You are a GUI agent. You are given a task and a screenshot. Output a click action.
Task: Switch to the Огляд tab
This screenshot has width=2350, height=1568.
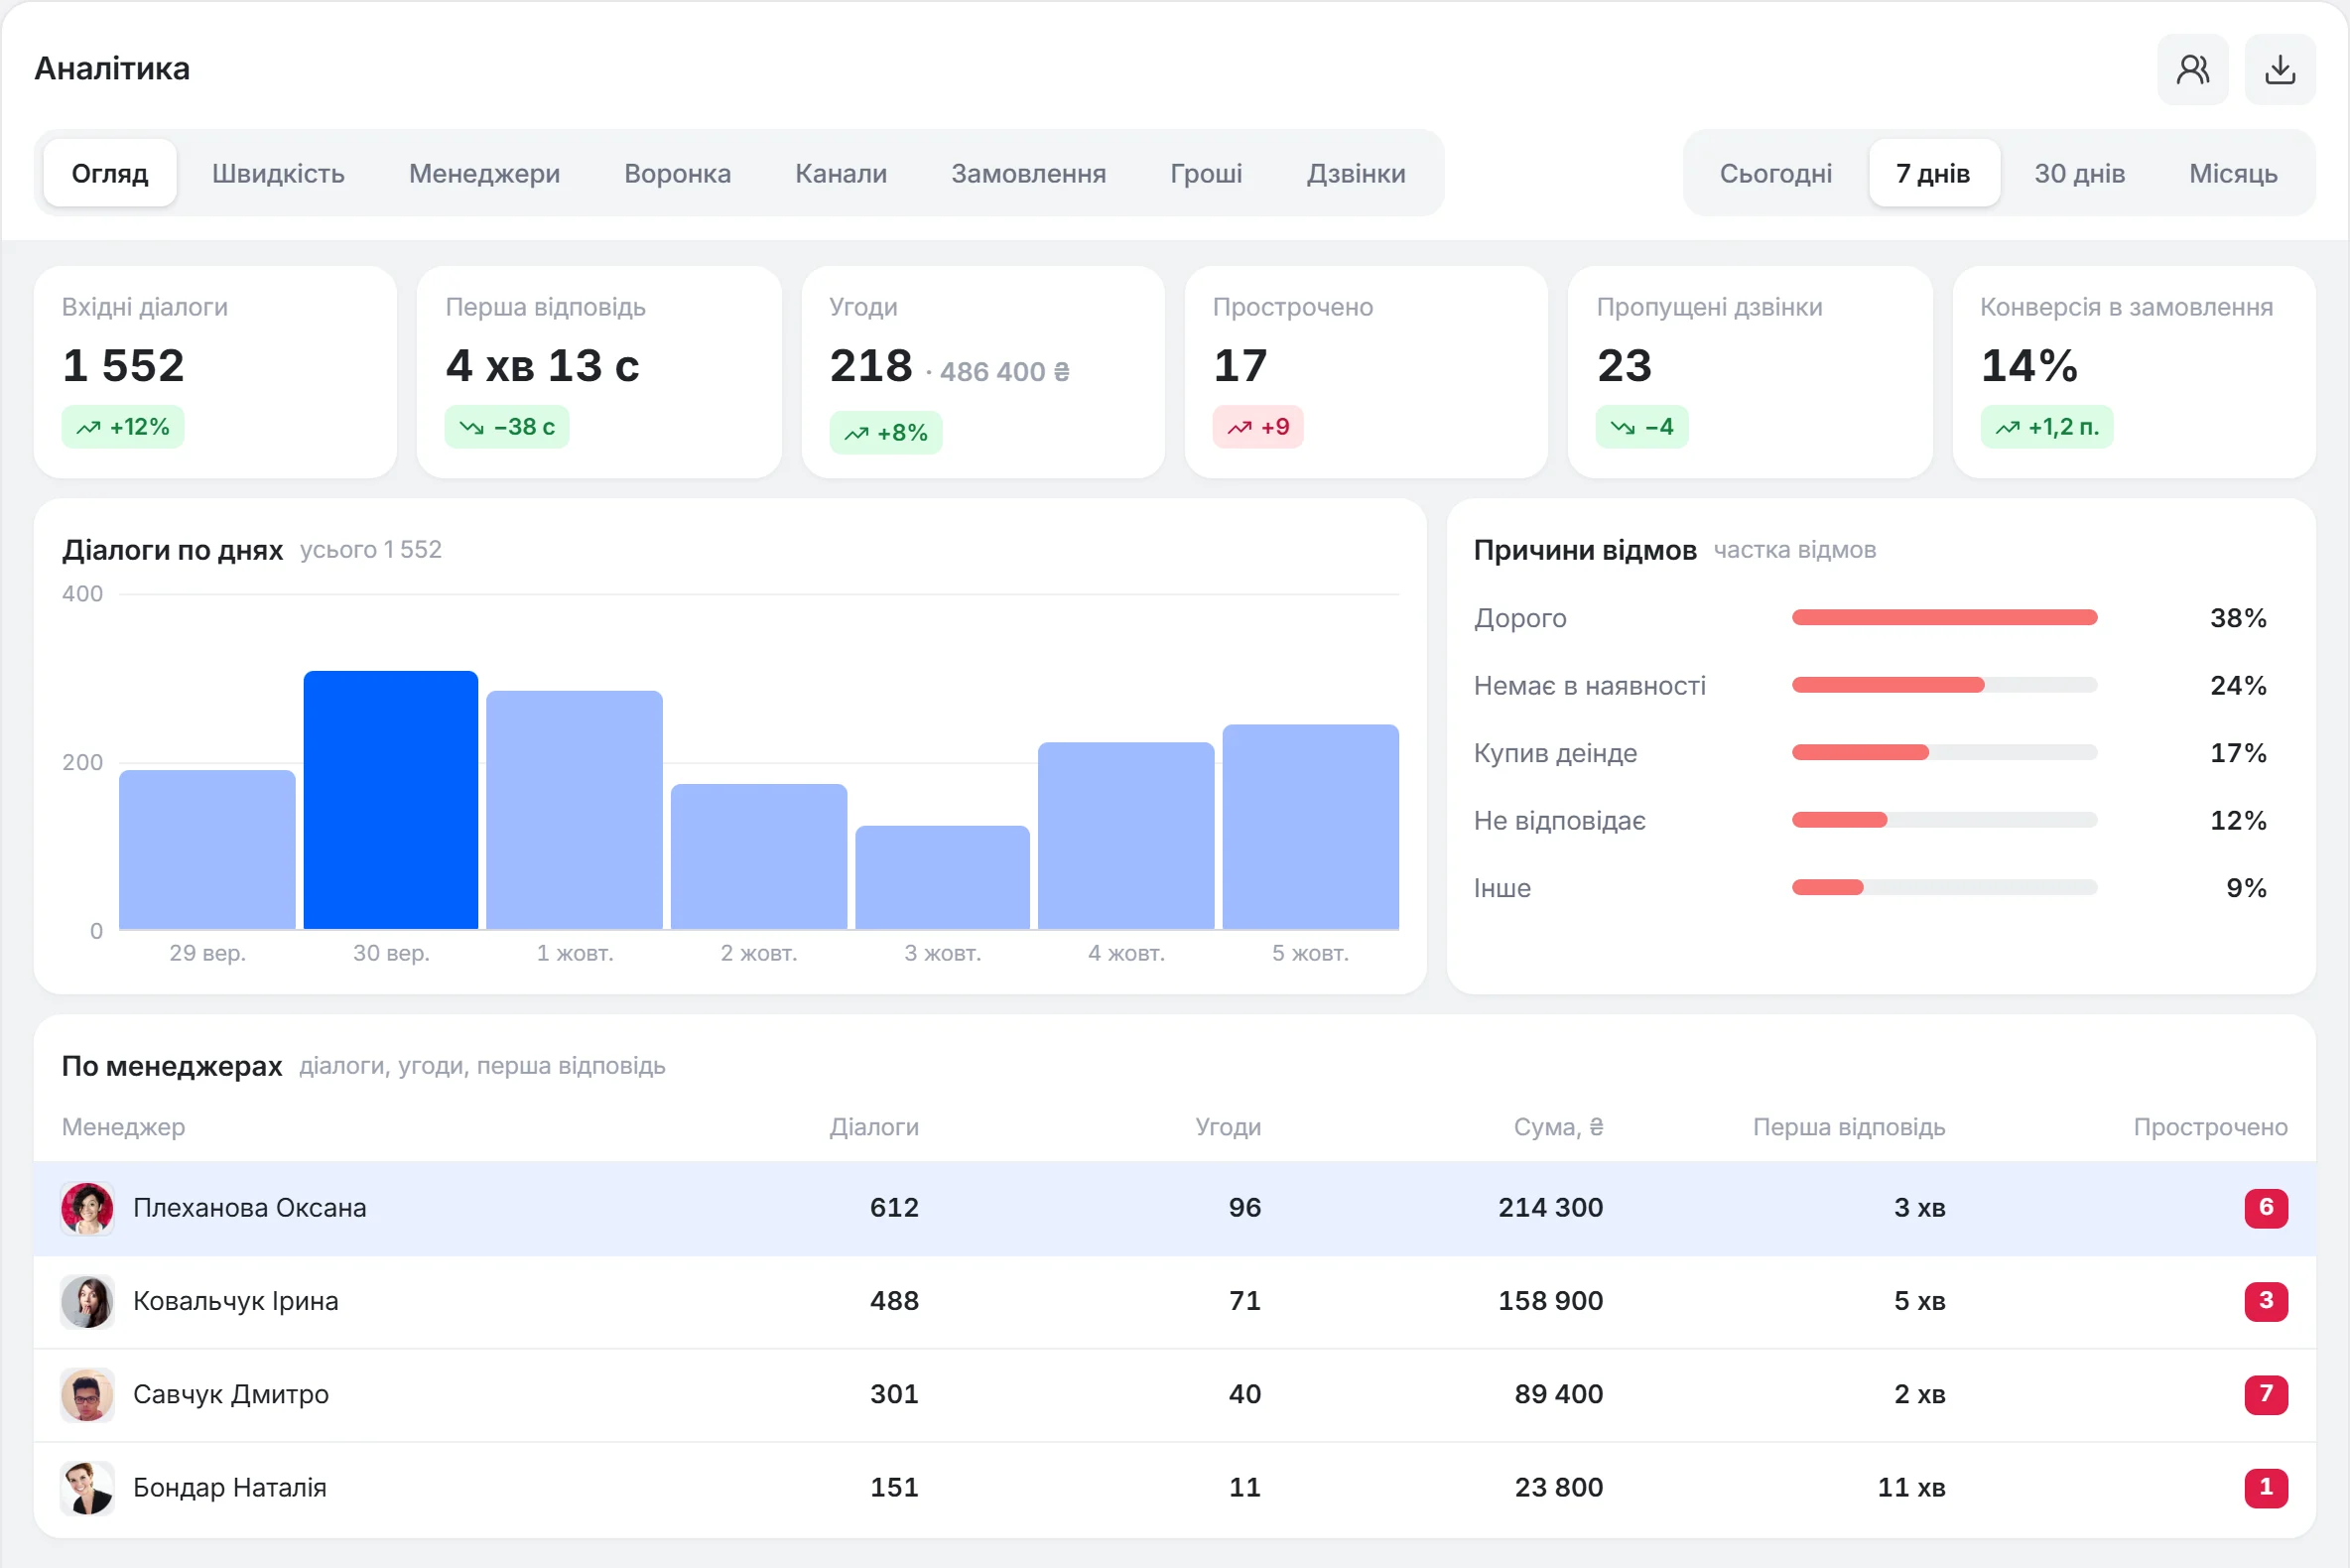(x=110, y=173)
